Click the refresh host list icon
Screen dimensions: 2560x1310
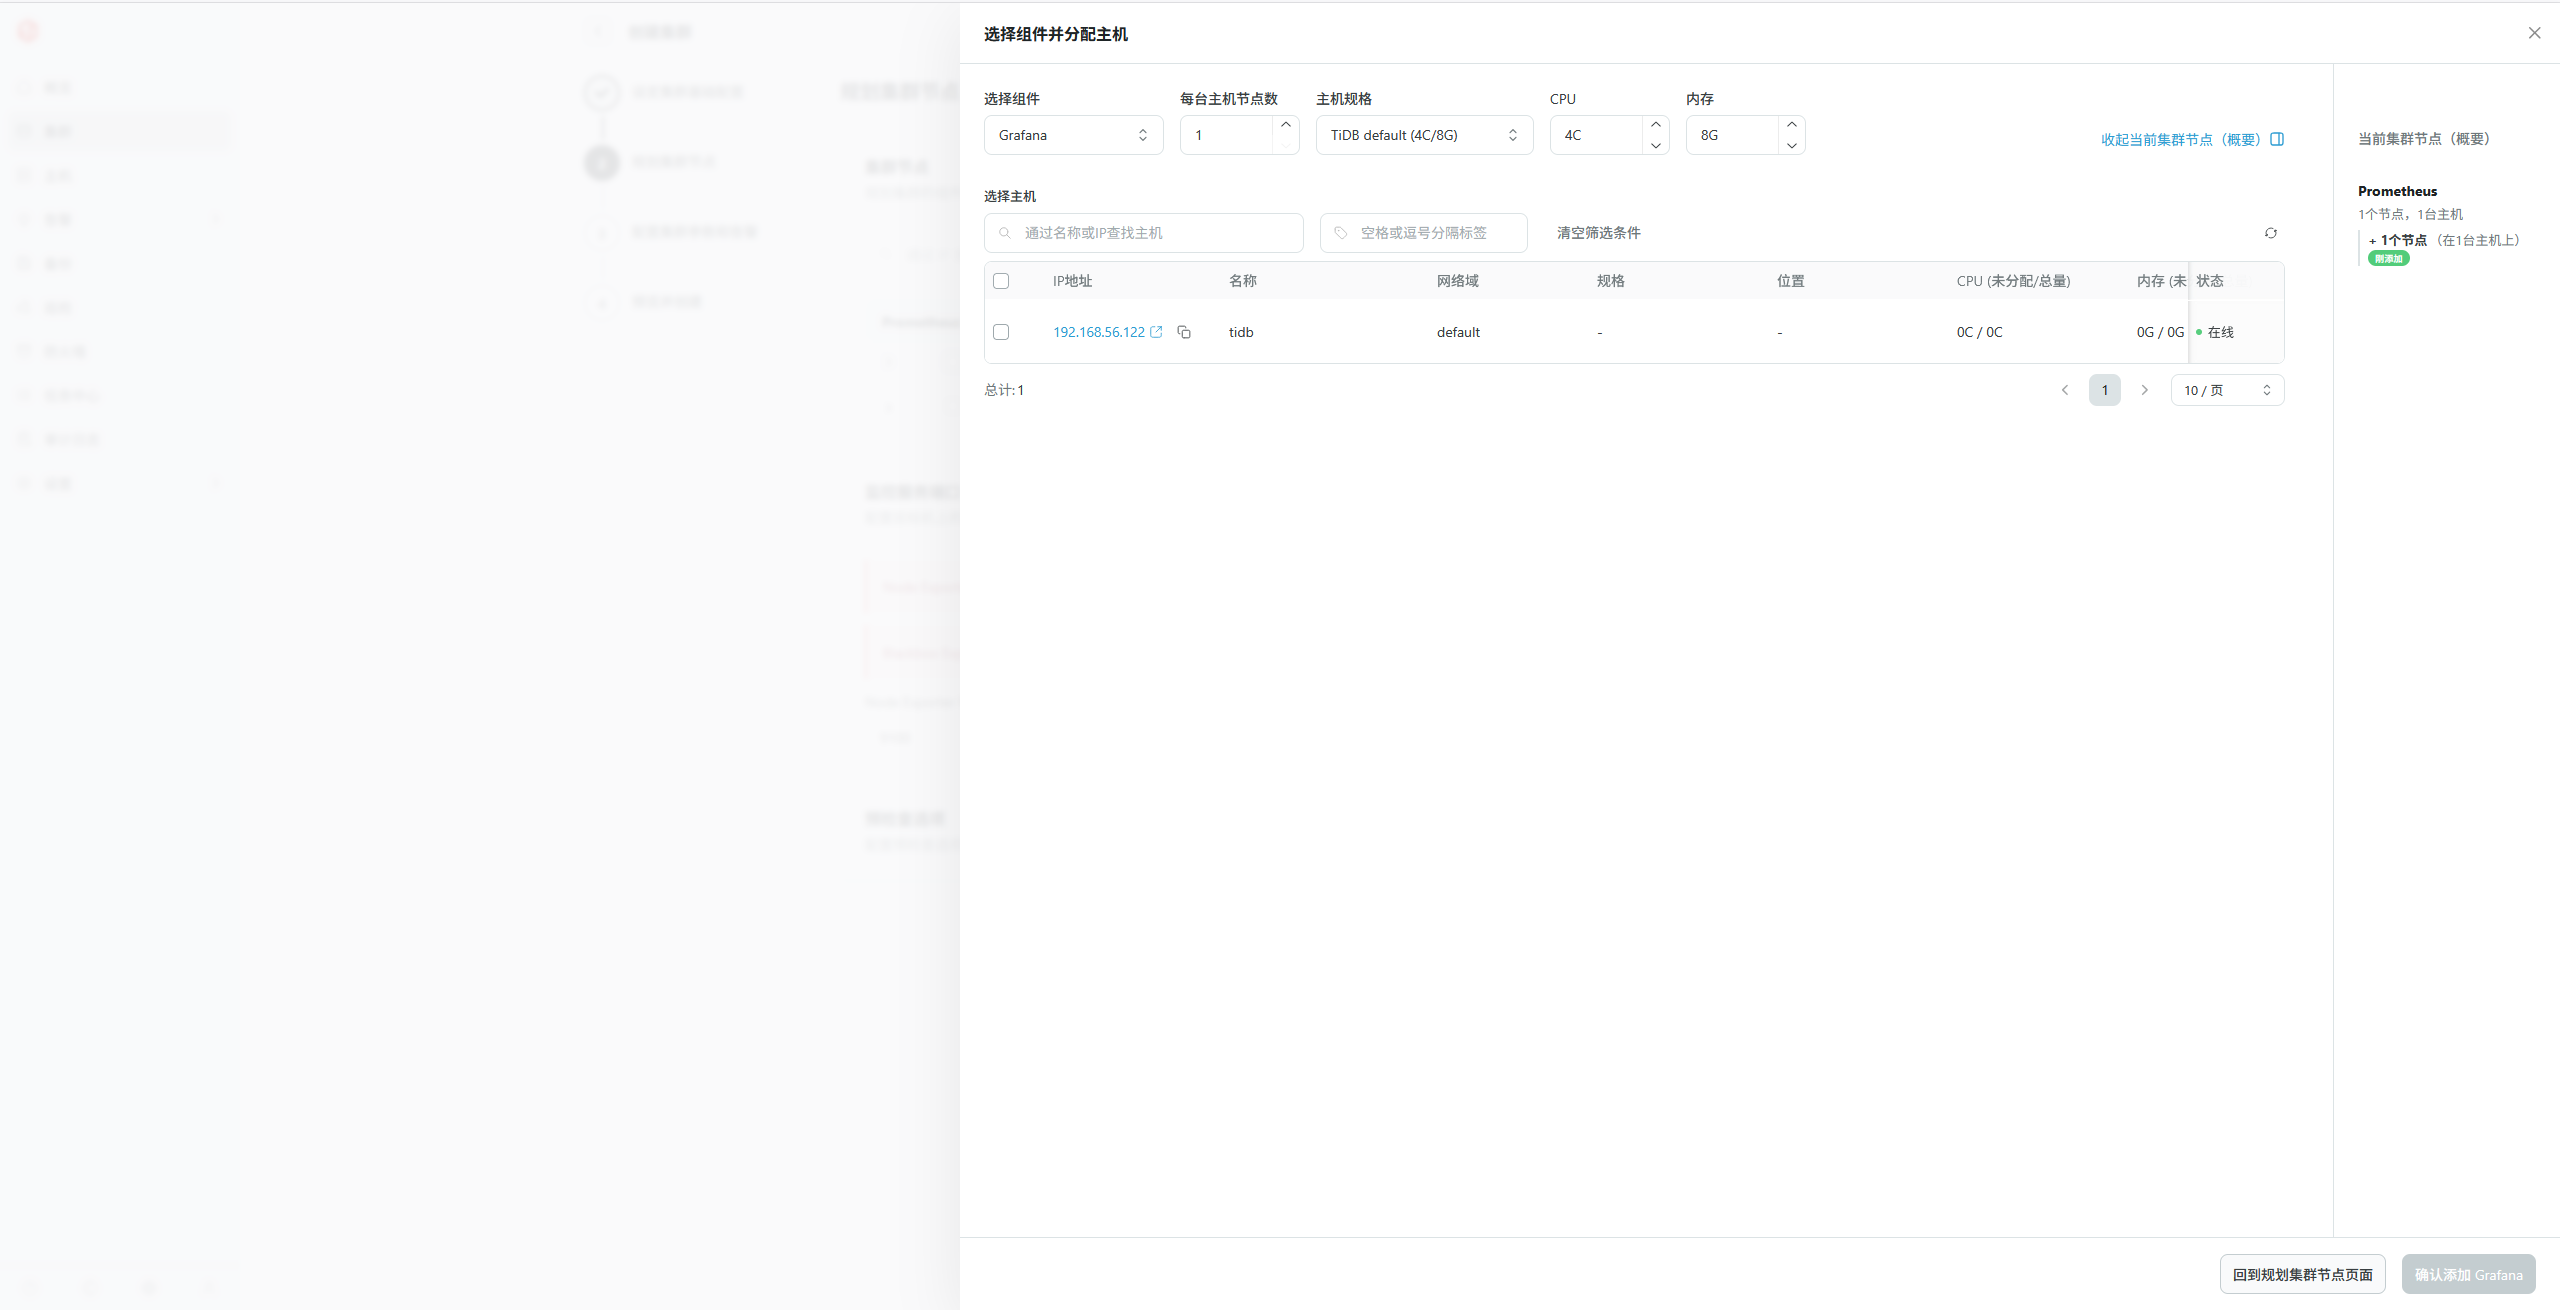pos(2271,233)
